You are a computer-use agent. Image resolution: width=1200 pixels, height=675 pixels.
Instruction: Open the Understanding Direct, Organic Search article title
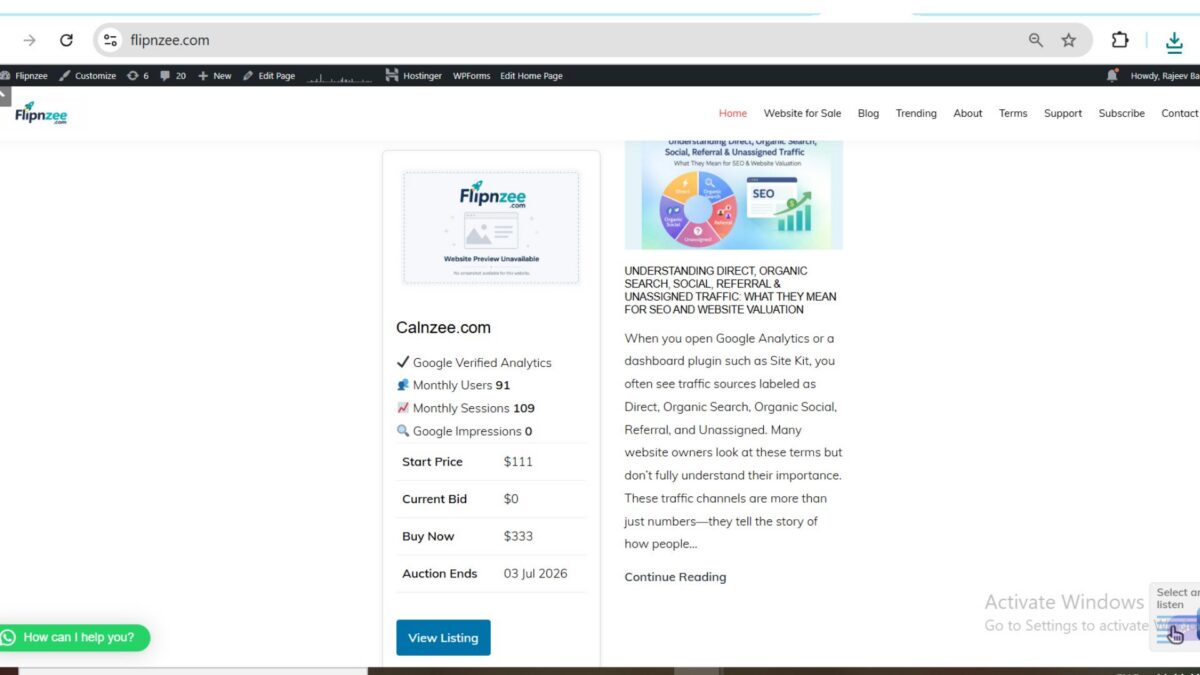click(731, 290)
